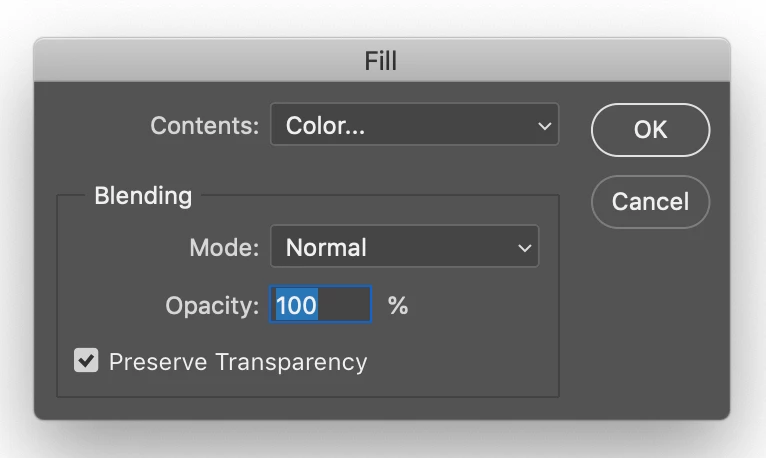
Task: Open the Contents dropdown
Action: pos(414,126)
